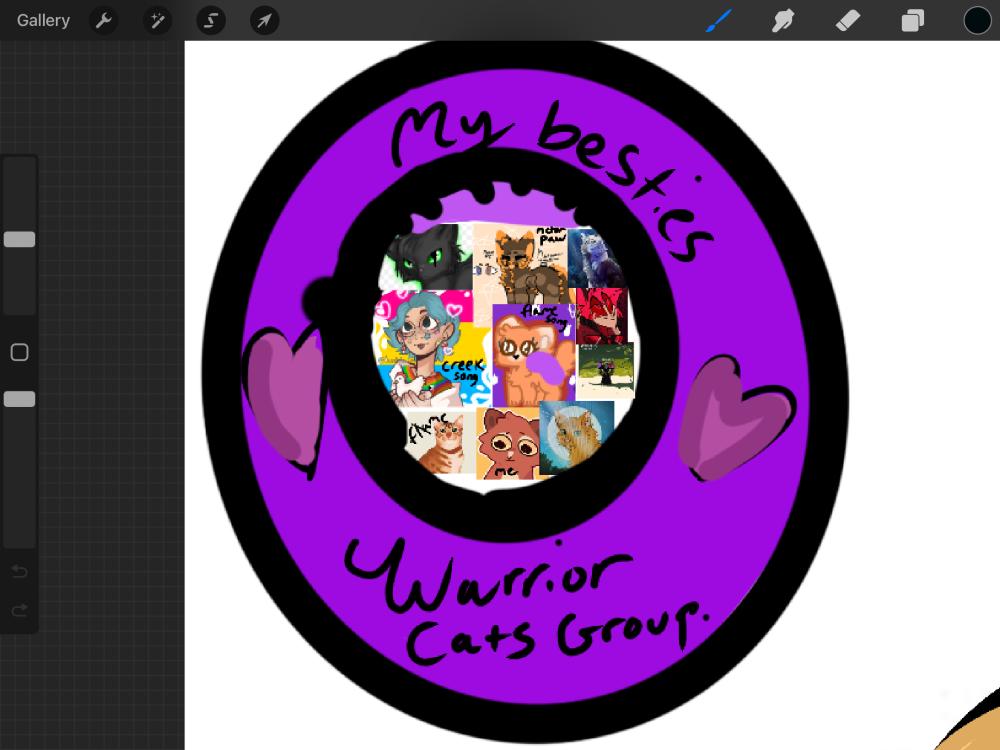Open the Layers panel

coord(913,20)
